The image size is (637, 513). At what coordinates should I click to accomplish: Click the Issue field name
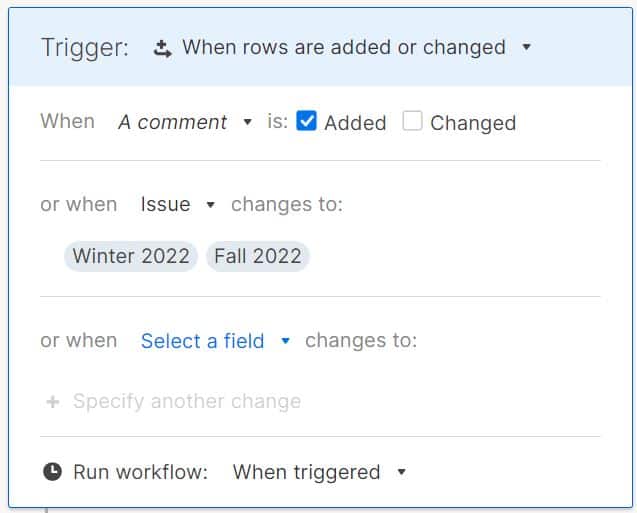[x=165, y=204]
